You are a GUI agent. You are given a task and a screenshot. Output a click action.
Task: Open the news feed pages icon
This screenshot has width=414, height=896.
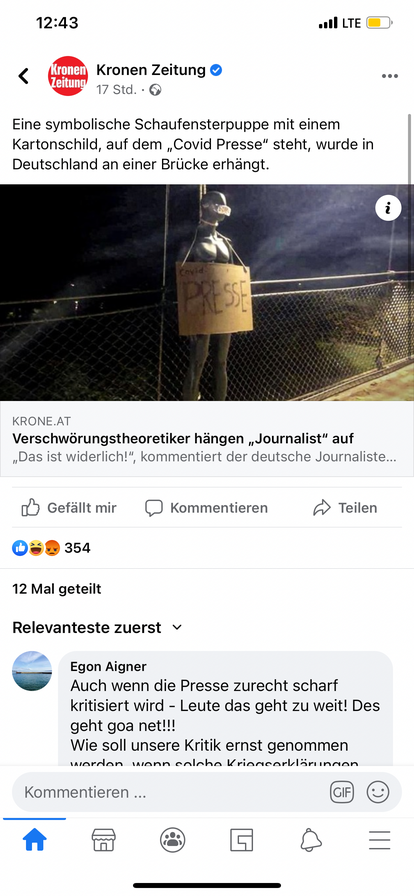pyautogui.click(x=241, y=840)
